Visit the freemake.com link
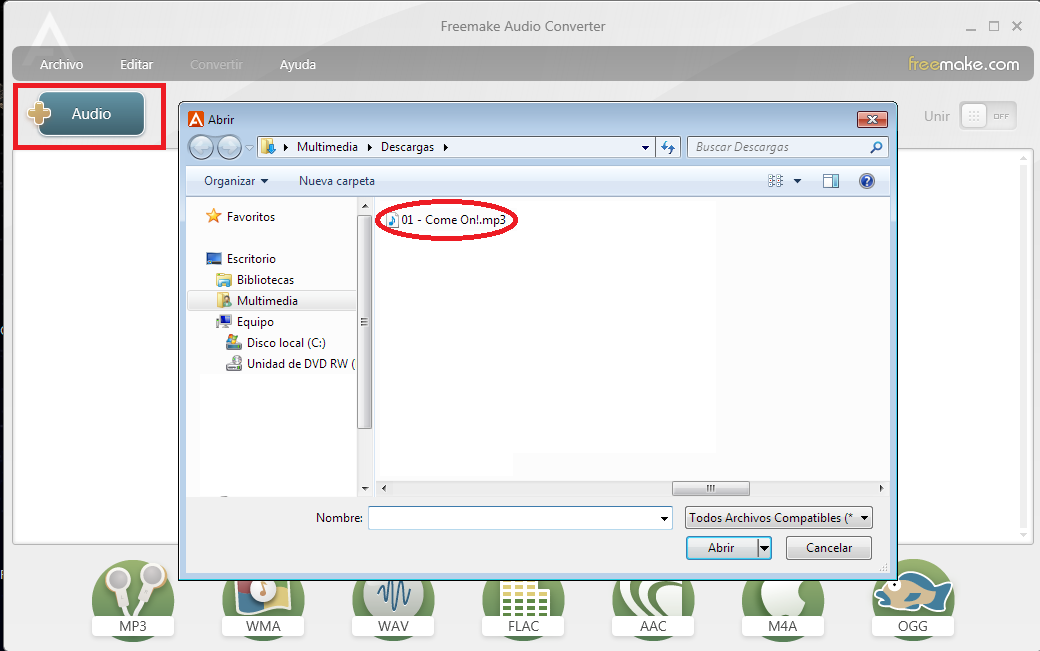 click(963, 64)
